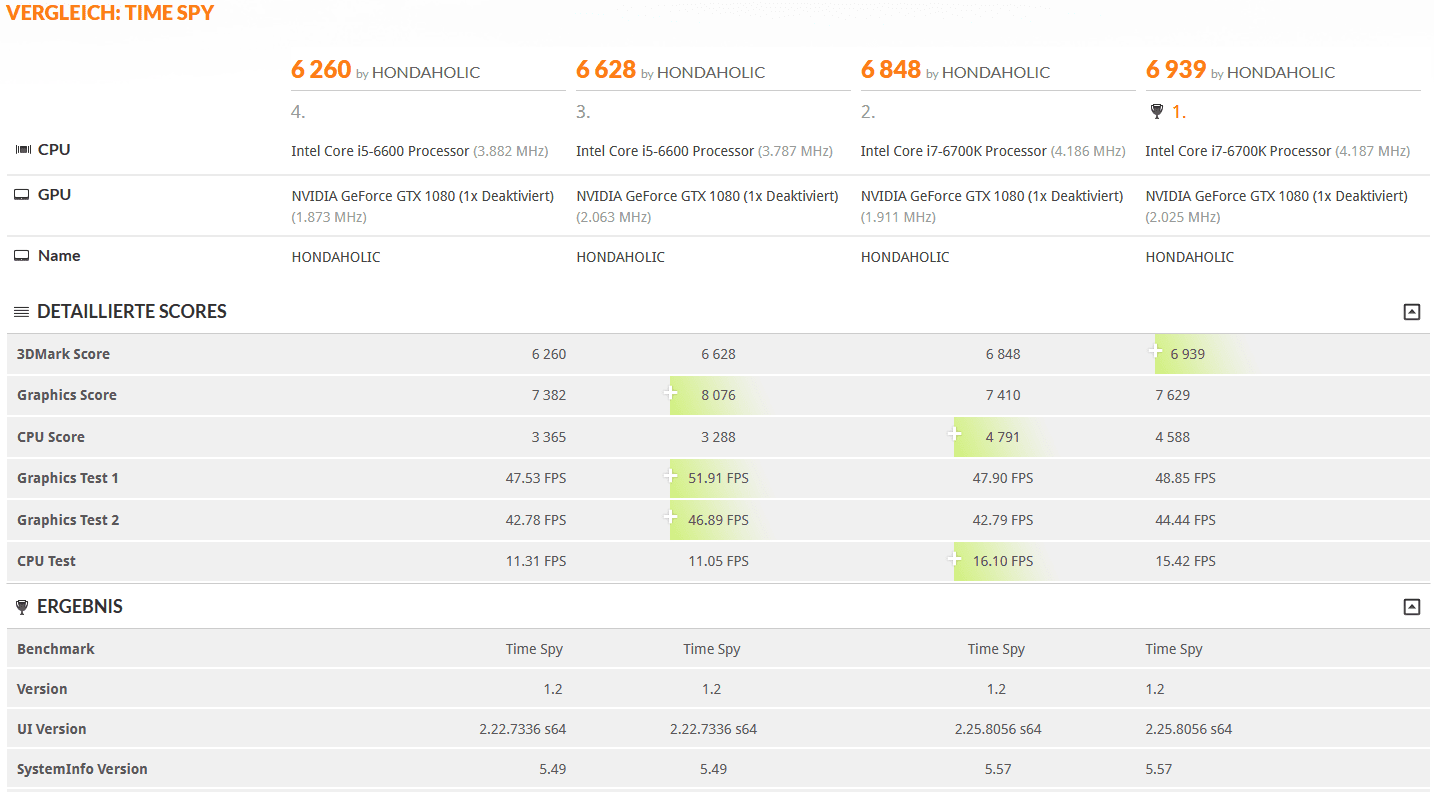Click the 7 629 graphics score value

click(x=1173, y=395)
